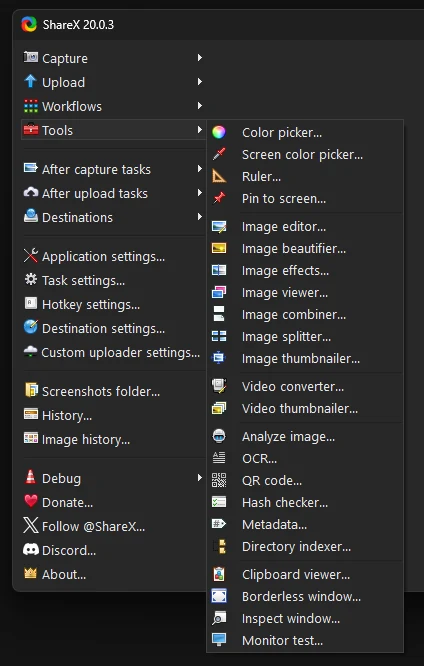Viewport: 424px width, 666px height.
Task: Click the Donate heart icon
Action: pos(31,501)
